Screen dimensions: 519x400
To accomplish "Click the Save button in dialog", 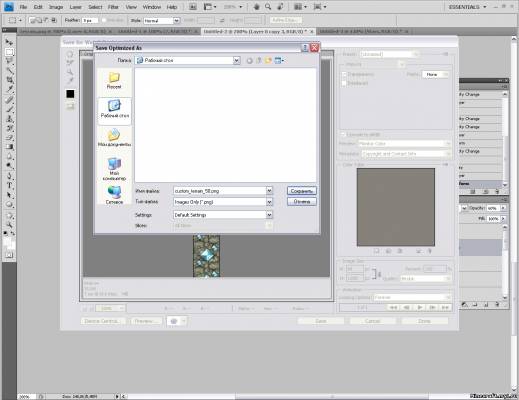I will (x=302, y=191).
